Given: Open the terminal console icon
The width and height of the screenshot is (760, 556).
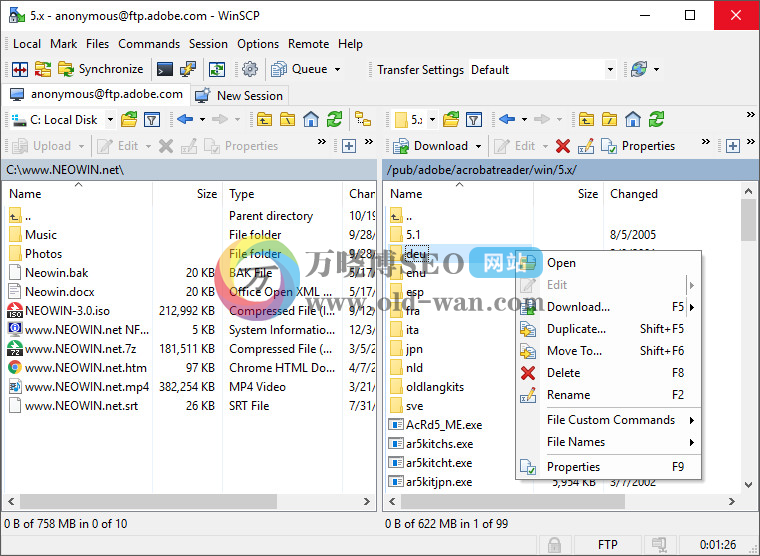Looking at the screenshot, I should (x=165, y=69).
